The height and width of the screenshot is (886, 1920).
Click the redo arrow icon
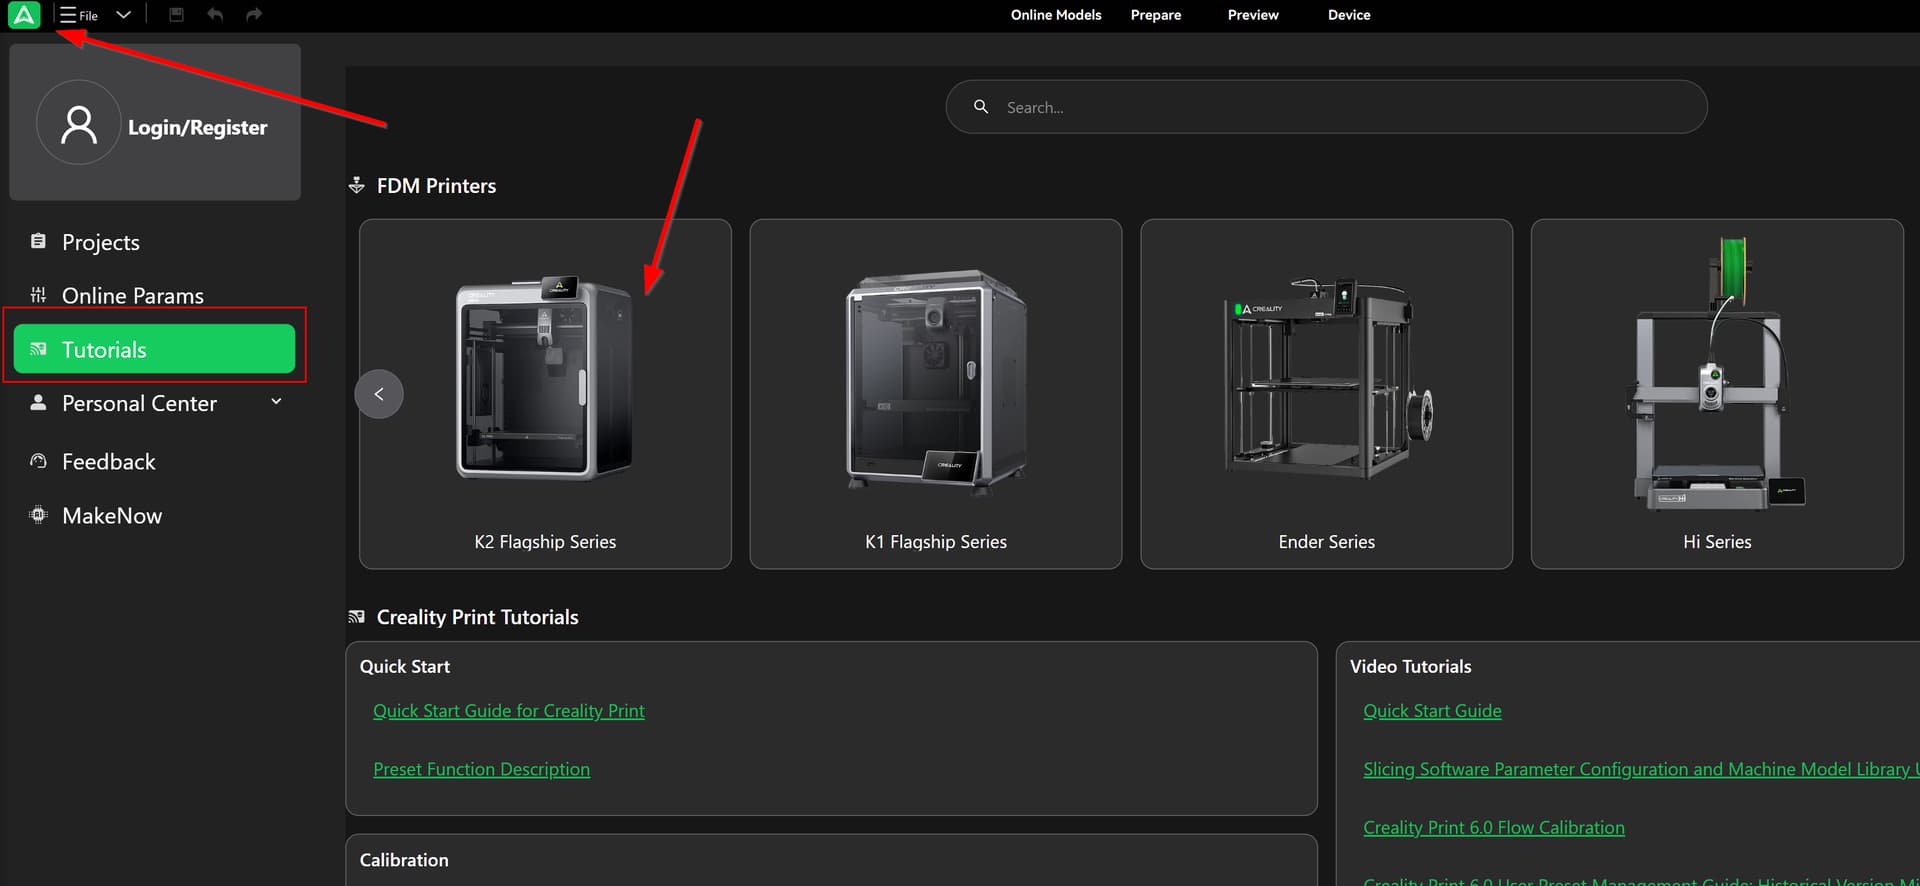254,15
